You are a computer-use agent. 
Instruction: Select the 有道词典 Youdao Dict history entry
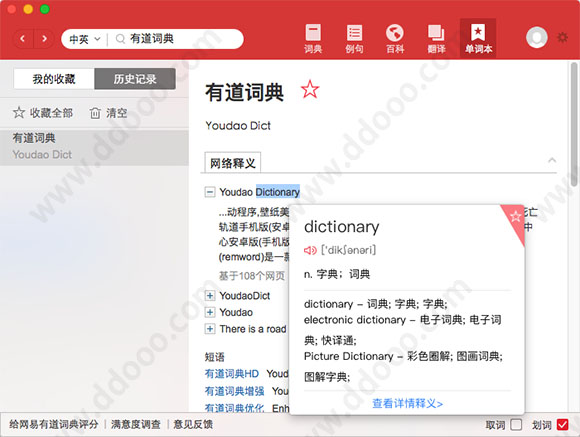[x=94, y=147]
